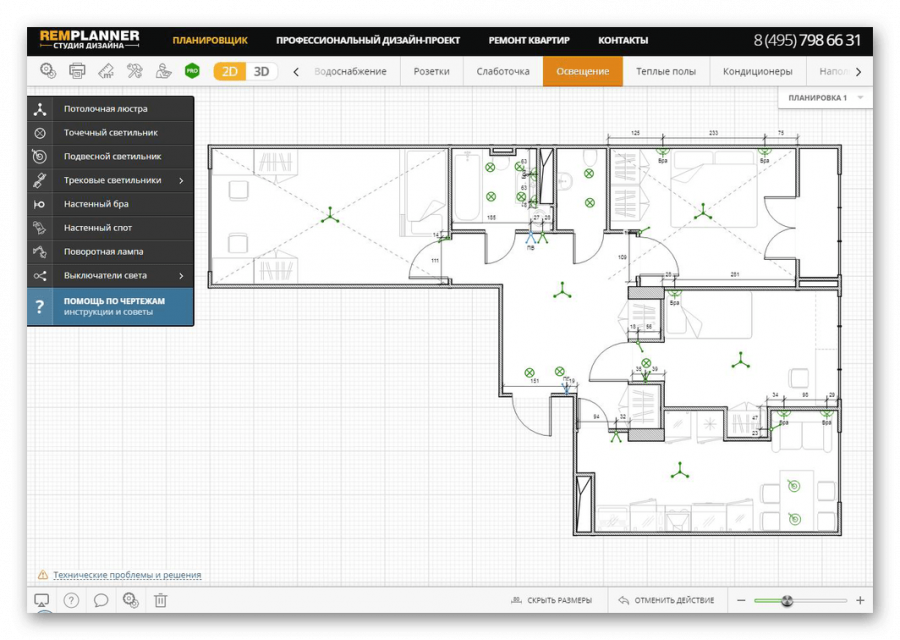Click ОТМЕНИТЬ ДЕЙСТВИЕ undo button
This screenshot has width=900, height=640.
(x=666, y=600)
